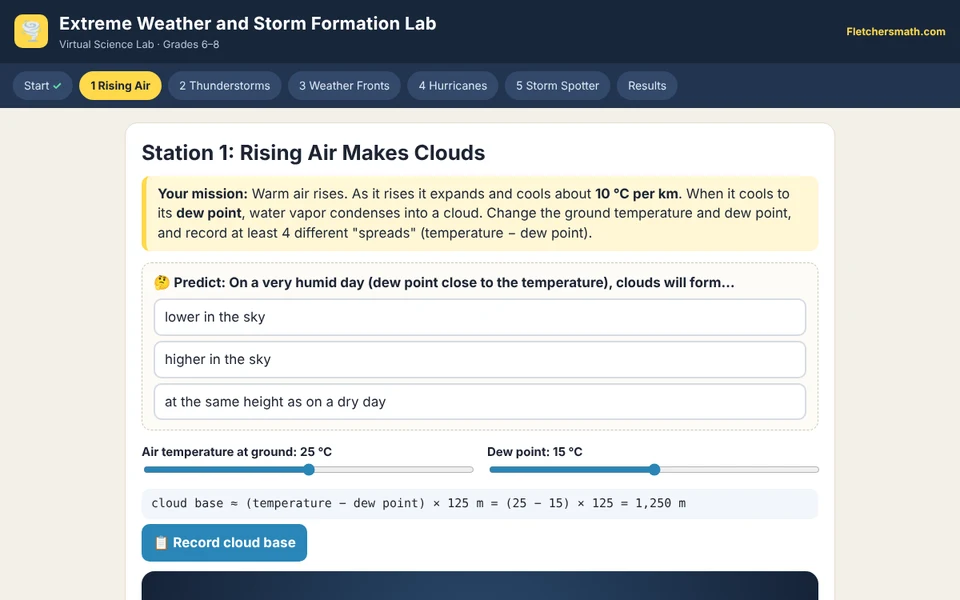Click the 'Your mission:' text

(x=203, y=193)
